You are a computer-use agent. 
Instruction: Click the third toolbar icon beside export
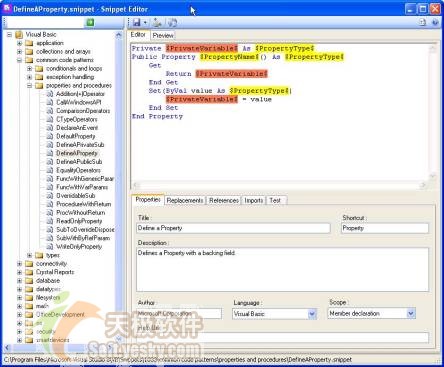coord(172,23)
